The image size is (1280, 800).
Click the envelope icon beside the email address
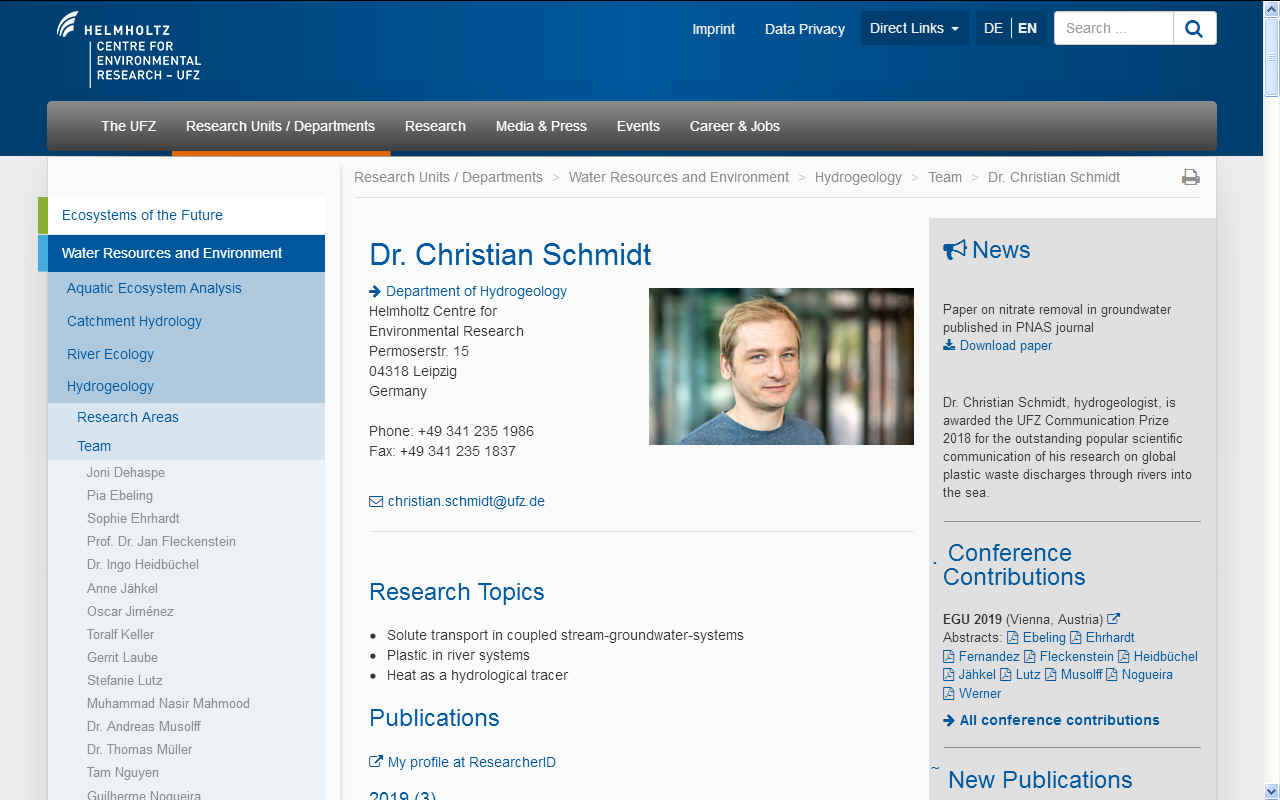[x=376, y=501]
